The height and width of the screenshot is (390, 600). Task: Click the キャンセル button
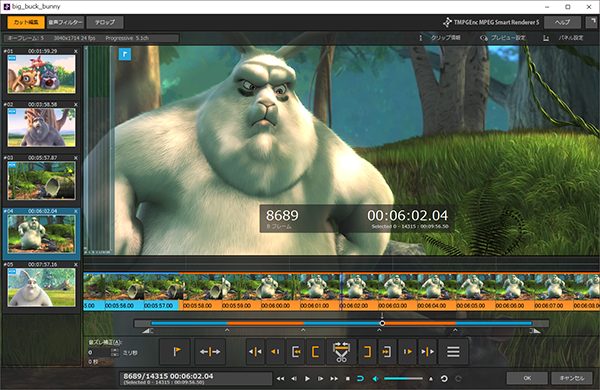(x=572, y=378)
